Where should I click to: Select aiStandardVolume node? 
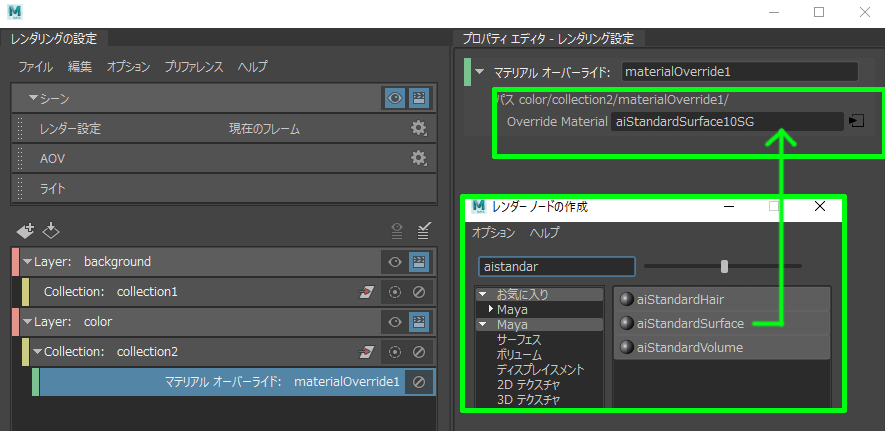(721, 348)
